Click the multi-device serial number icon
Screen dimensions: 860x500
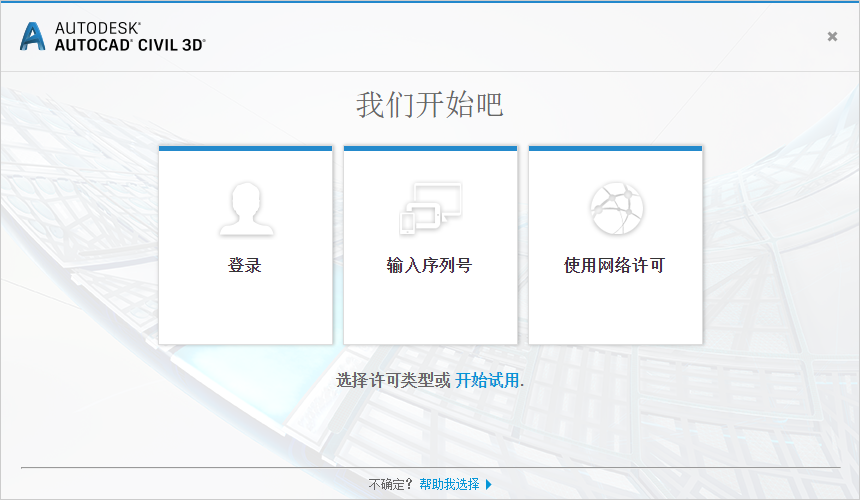coord(431,209)
